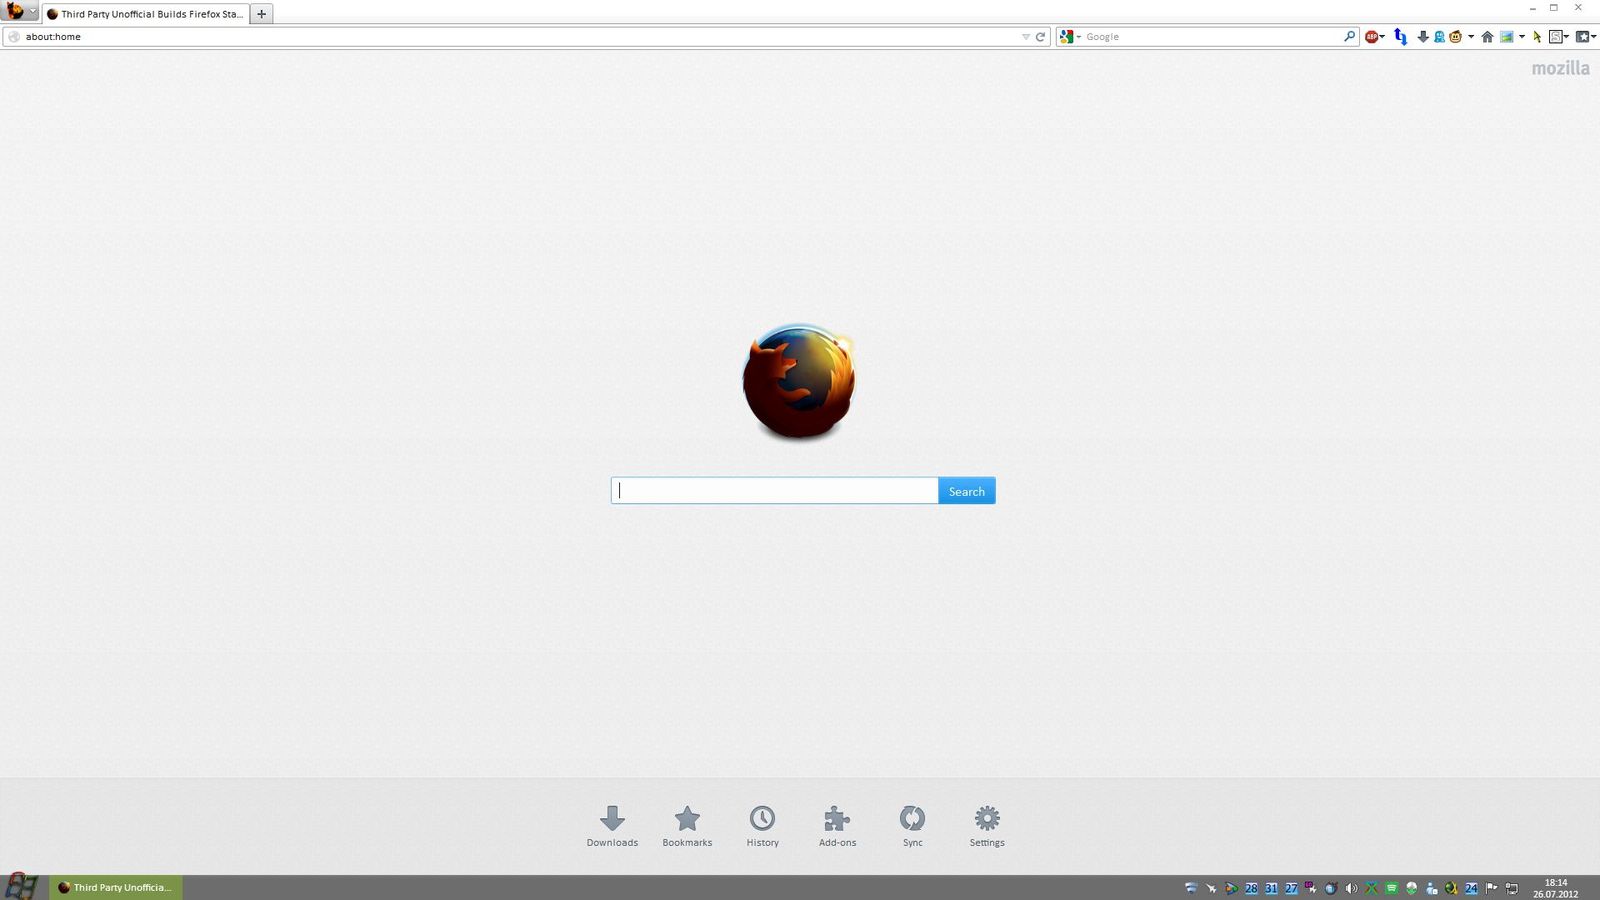Click the user with lock tray icon

pyautogui.click(x=1431, y=888)
